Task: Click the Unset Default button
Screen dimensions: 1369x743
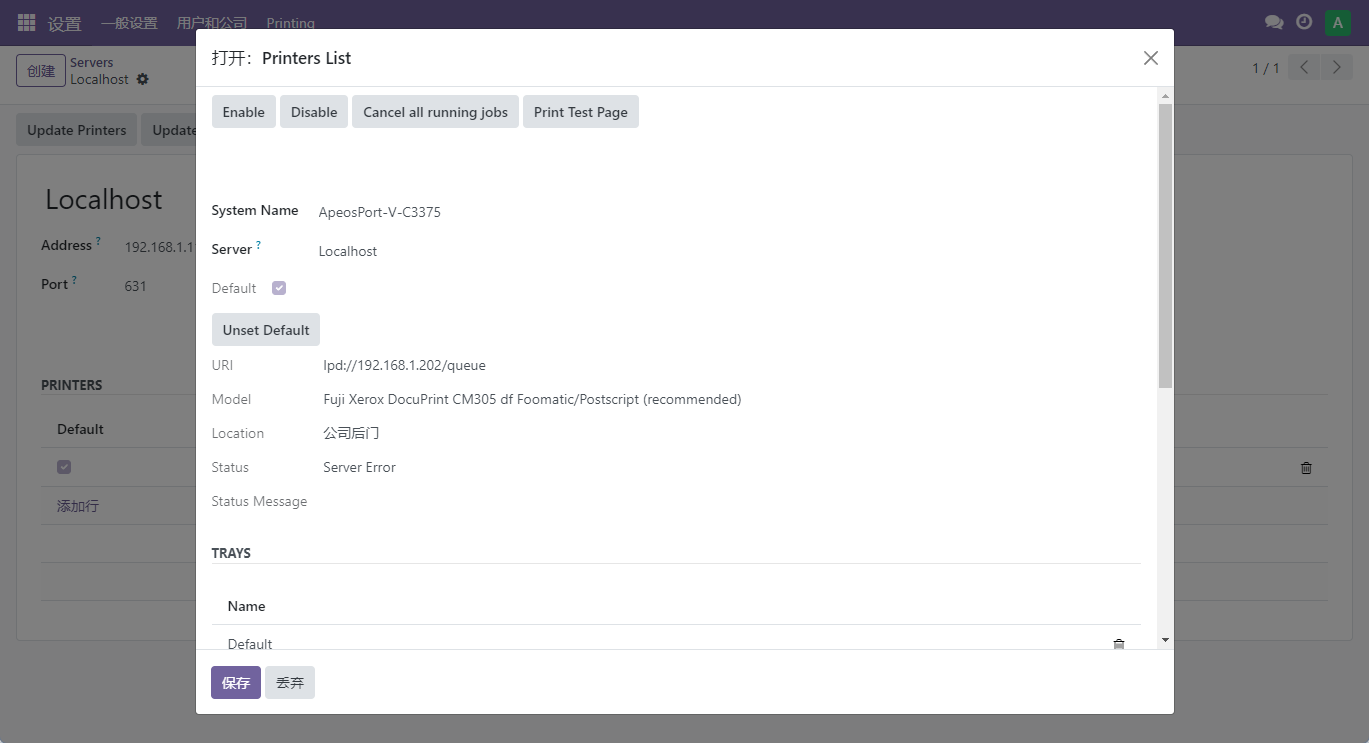Action: point(266,330)
